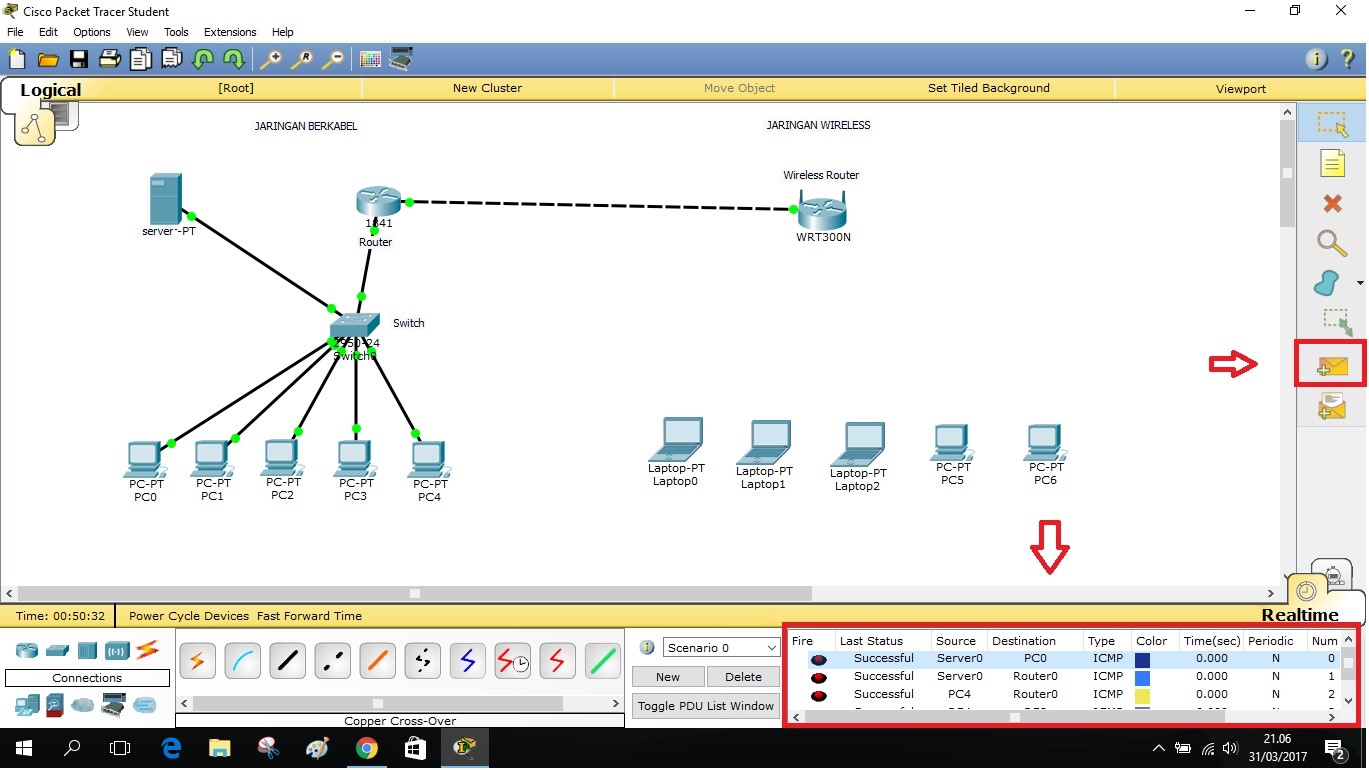This screenshot has height=770, width=1369.
Task: Zoom out with the minus magnifier
Action: 333,59
